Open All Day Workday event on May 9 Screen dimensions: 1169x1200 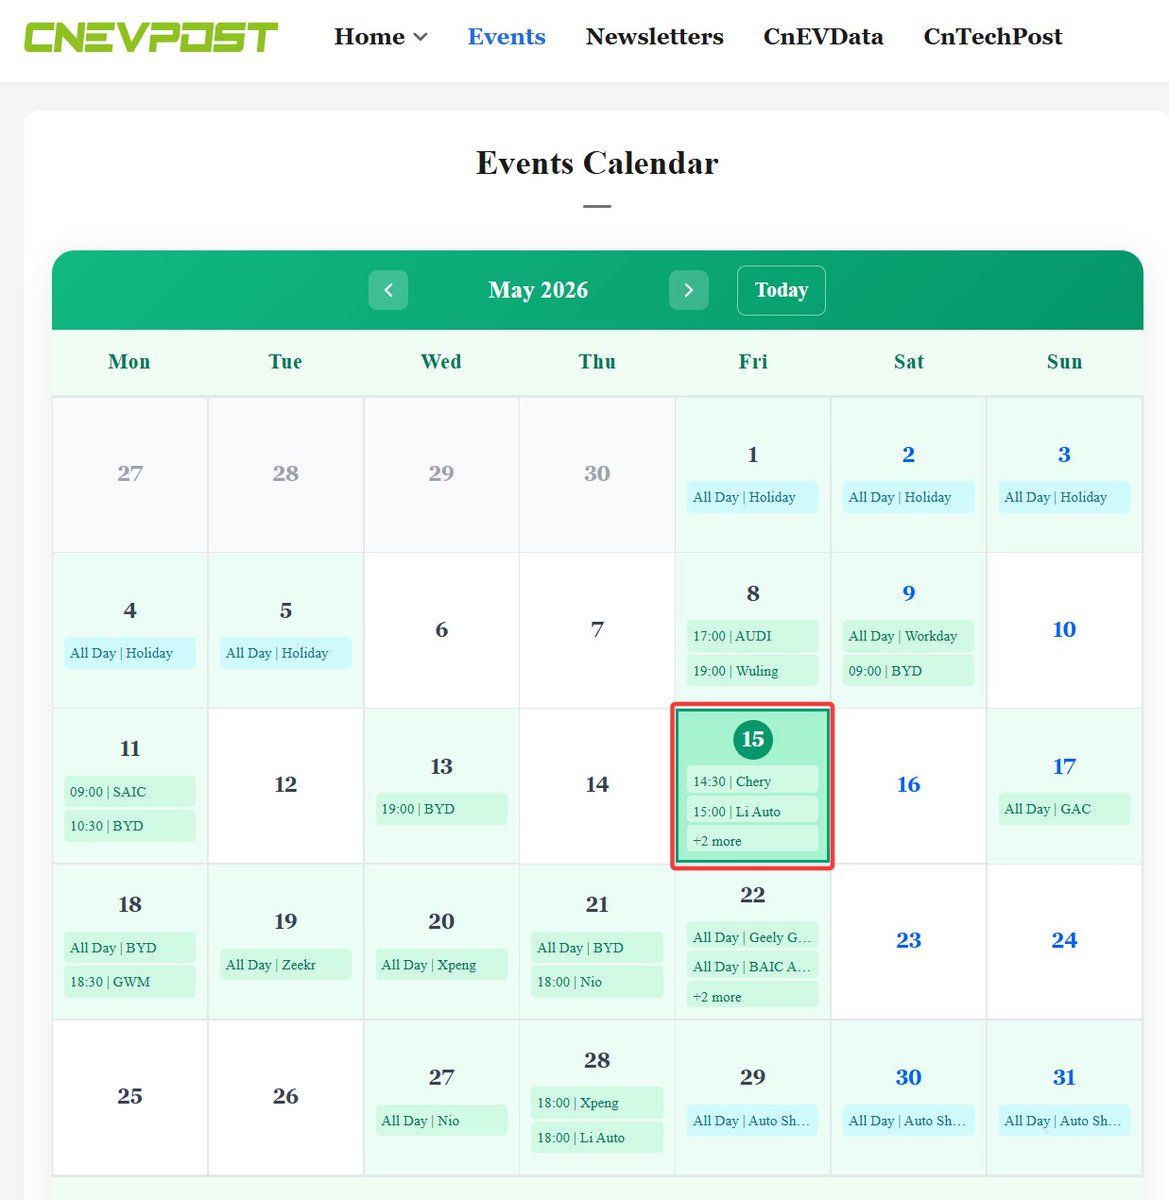coord(908,636)
